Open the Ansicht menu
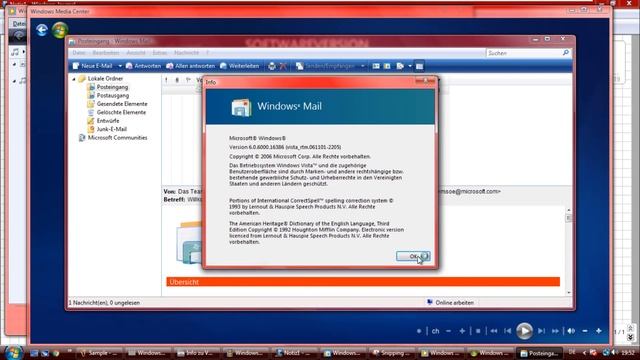This screenshot has width=640, height=360. coord(136,53)
